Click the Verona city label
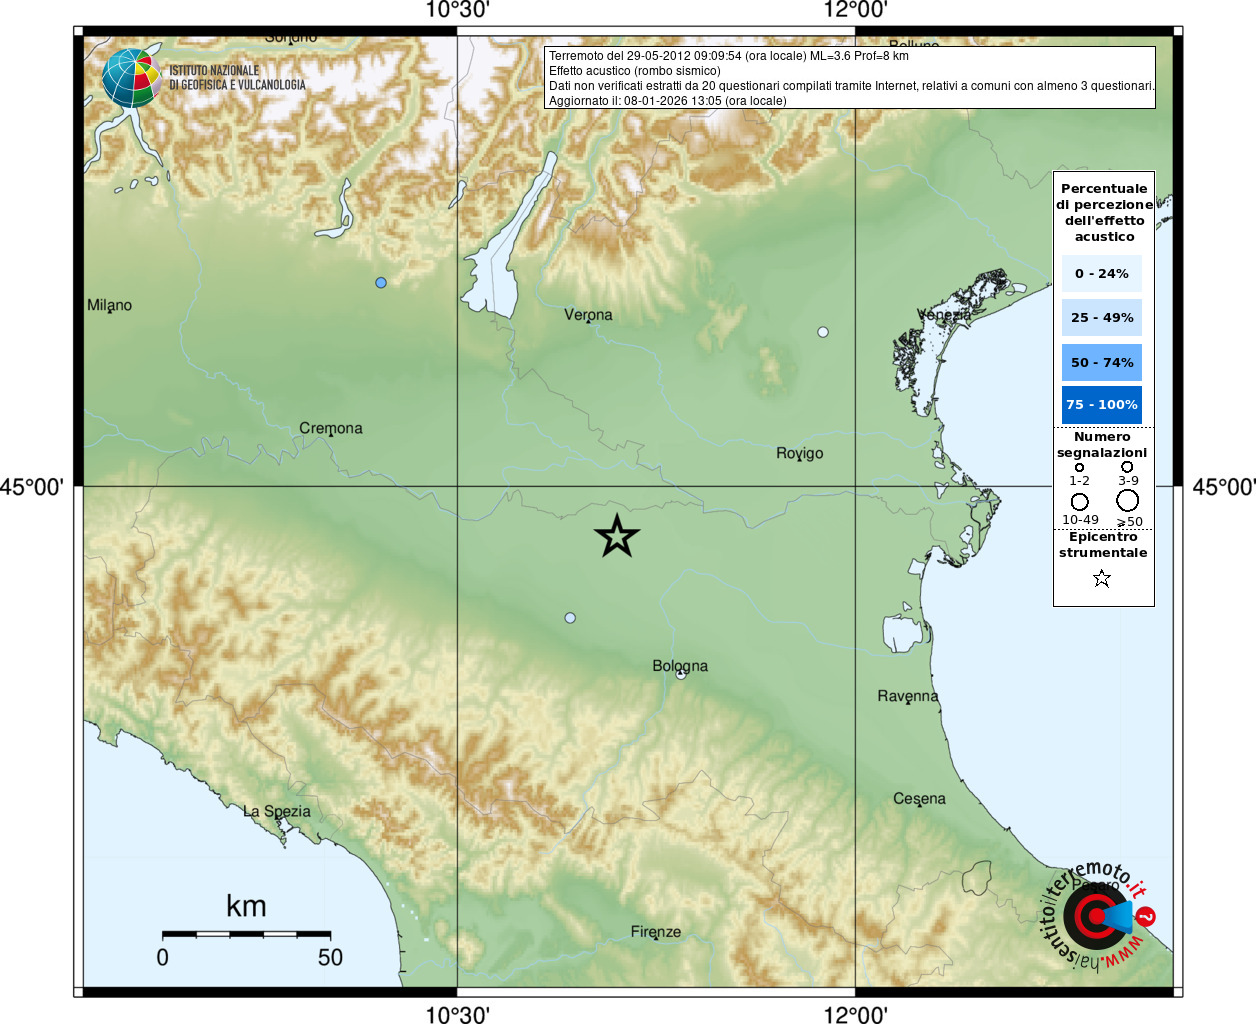 (x=588, y=315)
